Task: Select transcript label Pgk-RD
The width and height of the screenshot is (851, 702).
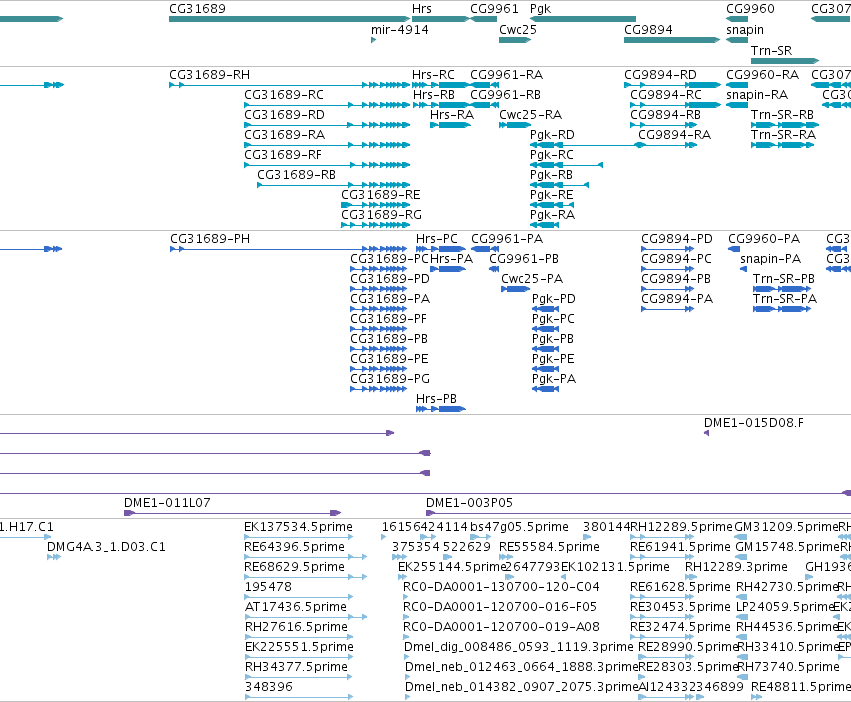Action: (x=552, y=135)
